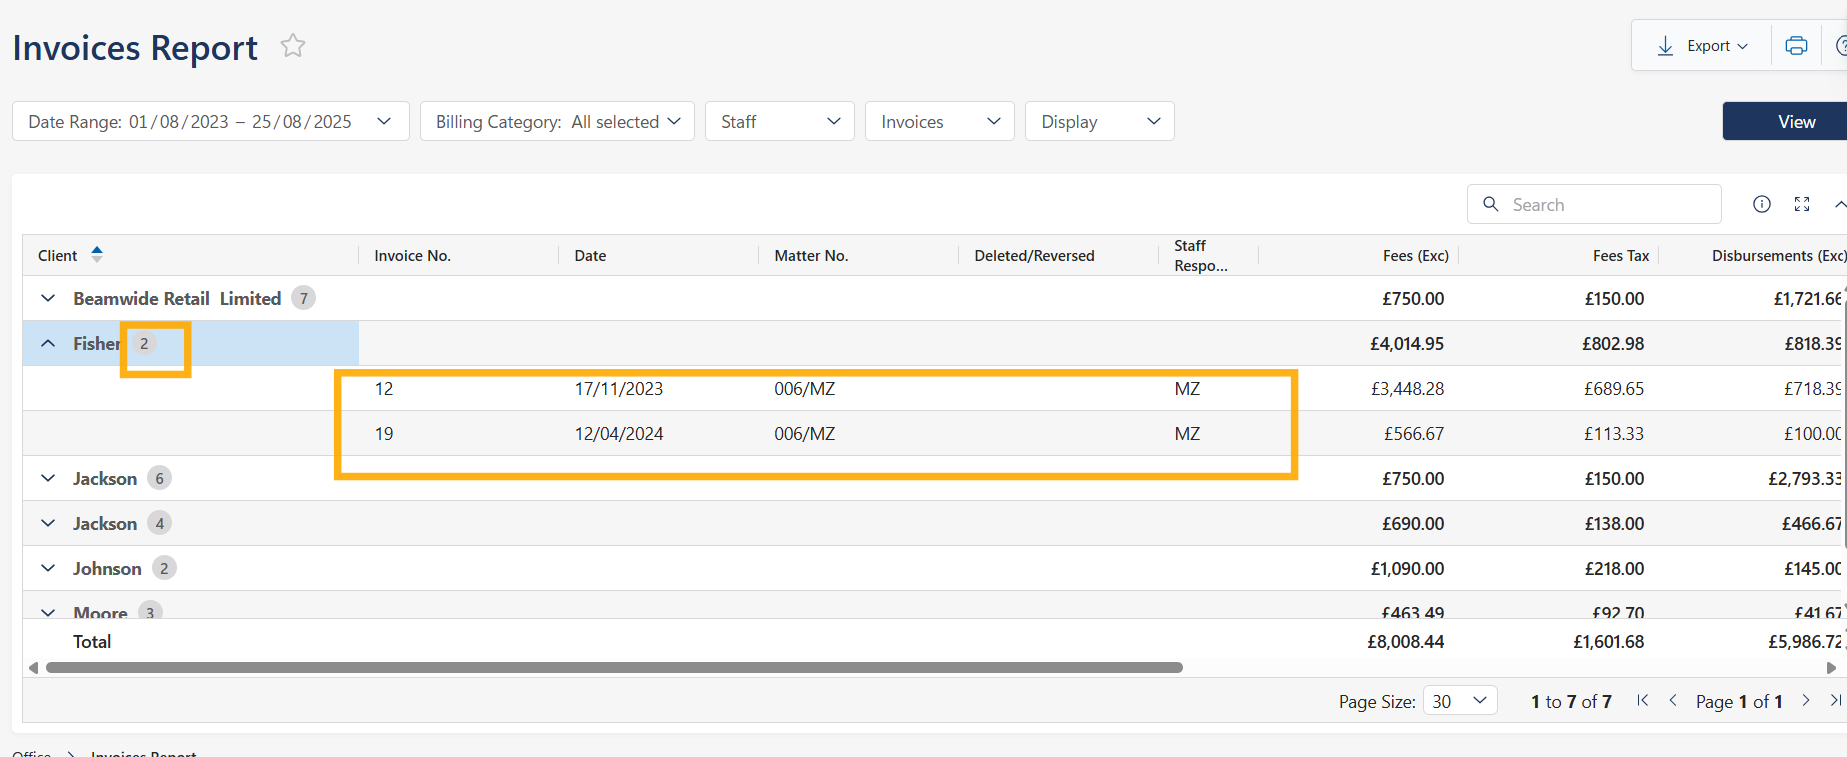This screenshot has height=757, width=1847.
Task: Click the info circle icon beside search
Action: pyautogui.click(x=1762, y=204)
